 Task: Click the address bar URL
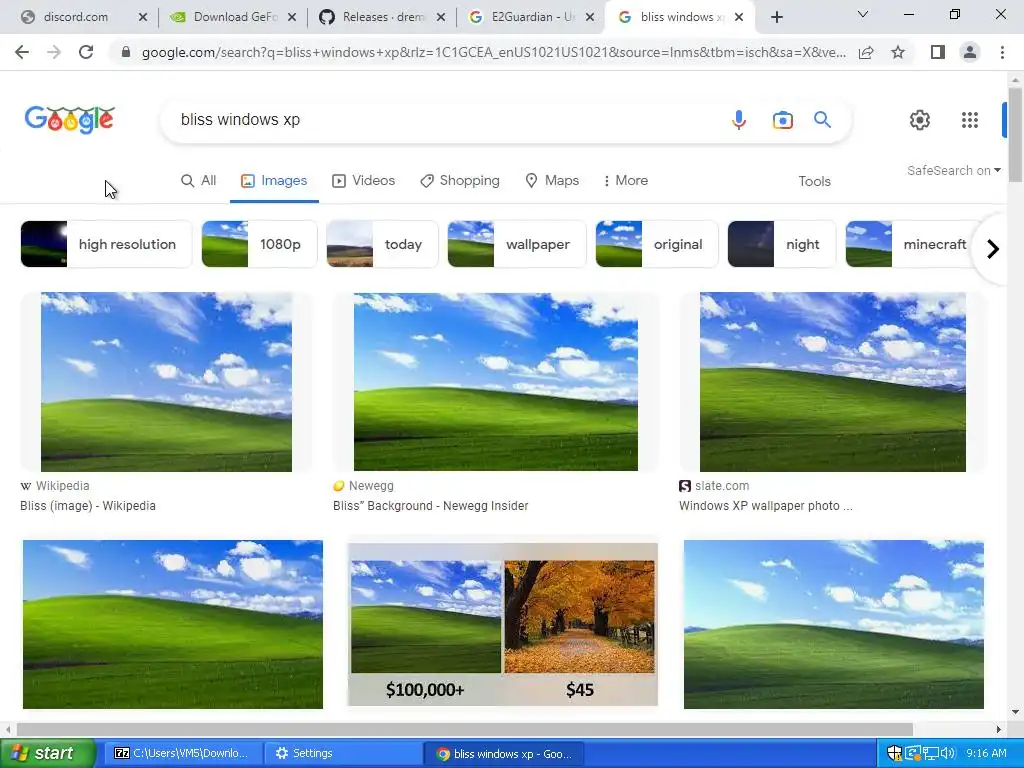pyautogui.click(x=494, y=52)
